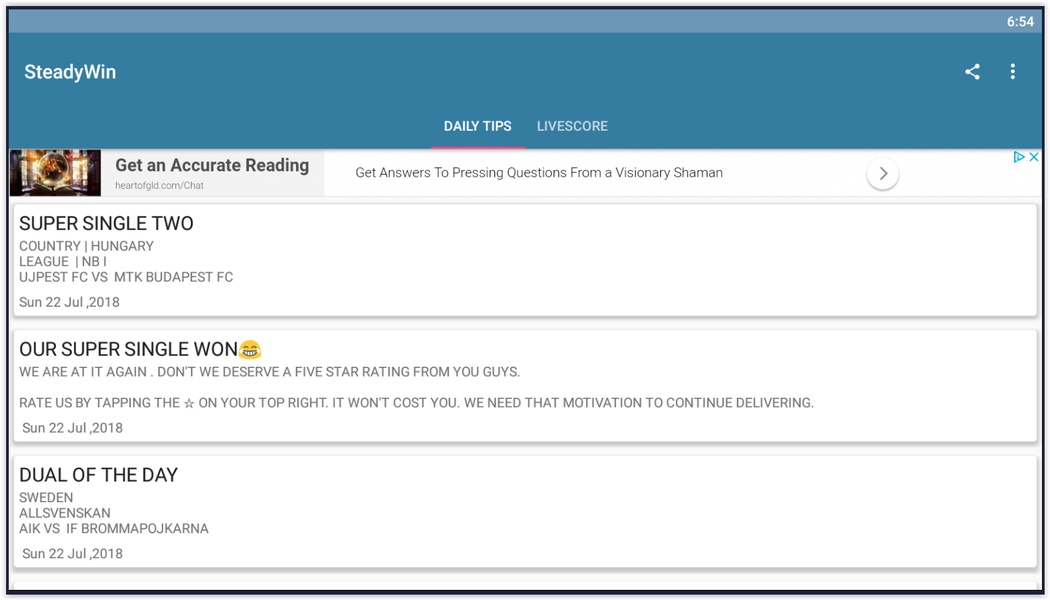
Task: Click the 'FIVE STAR RATING' message line
Action: pos(270,372)
